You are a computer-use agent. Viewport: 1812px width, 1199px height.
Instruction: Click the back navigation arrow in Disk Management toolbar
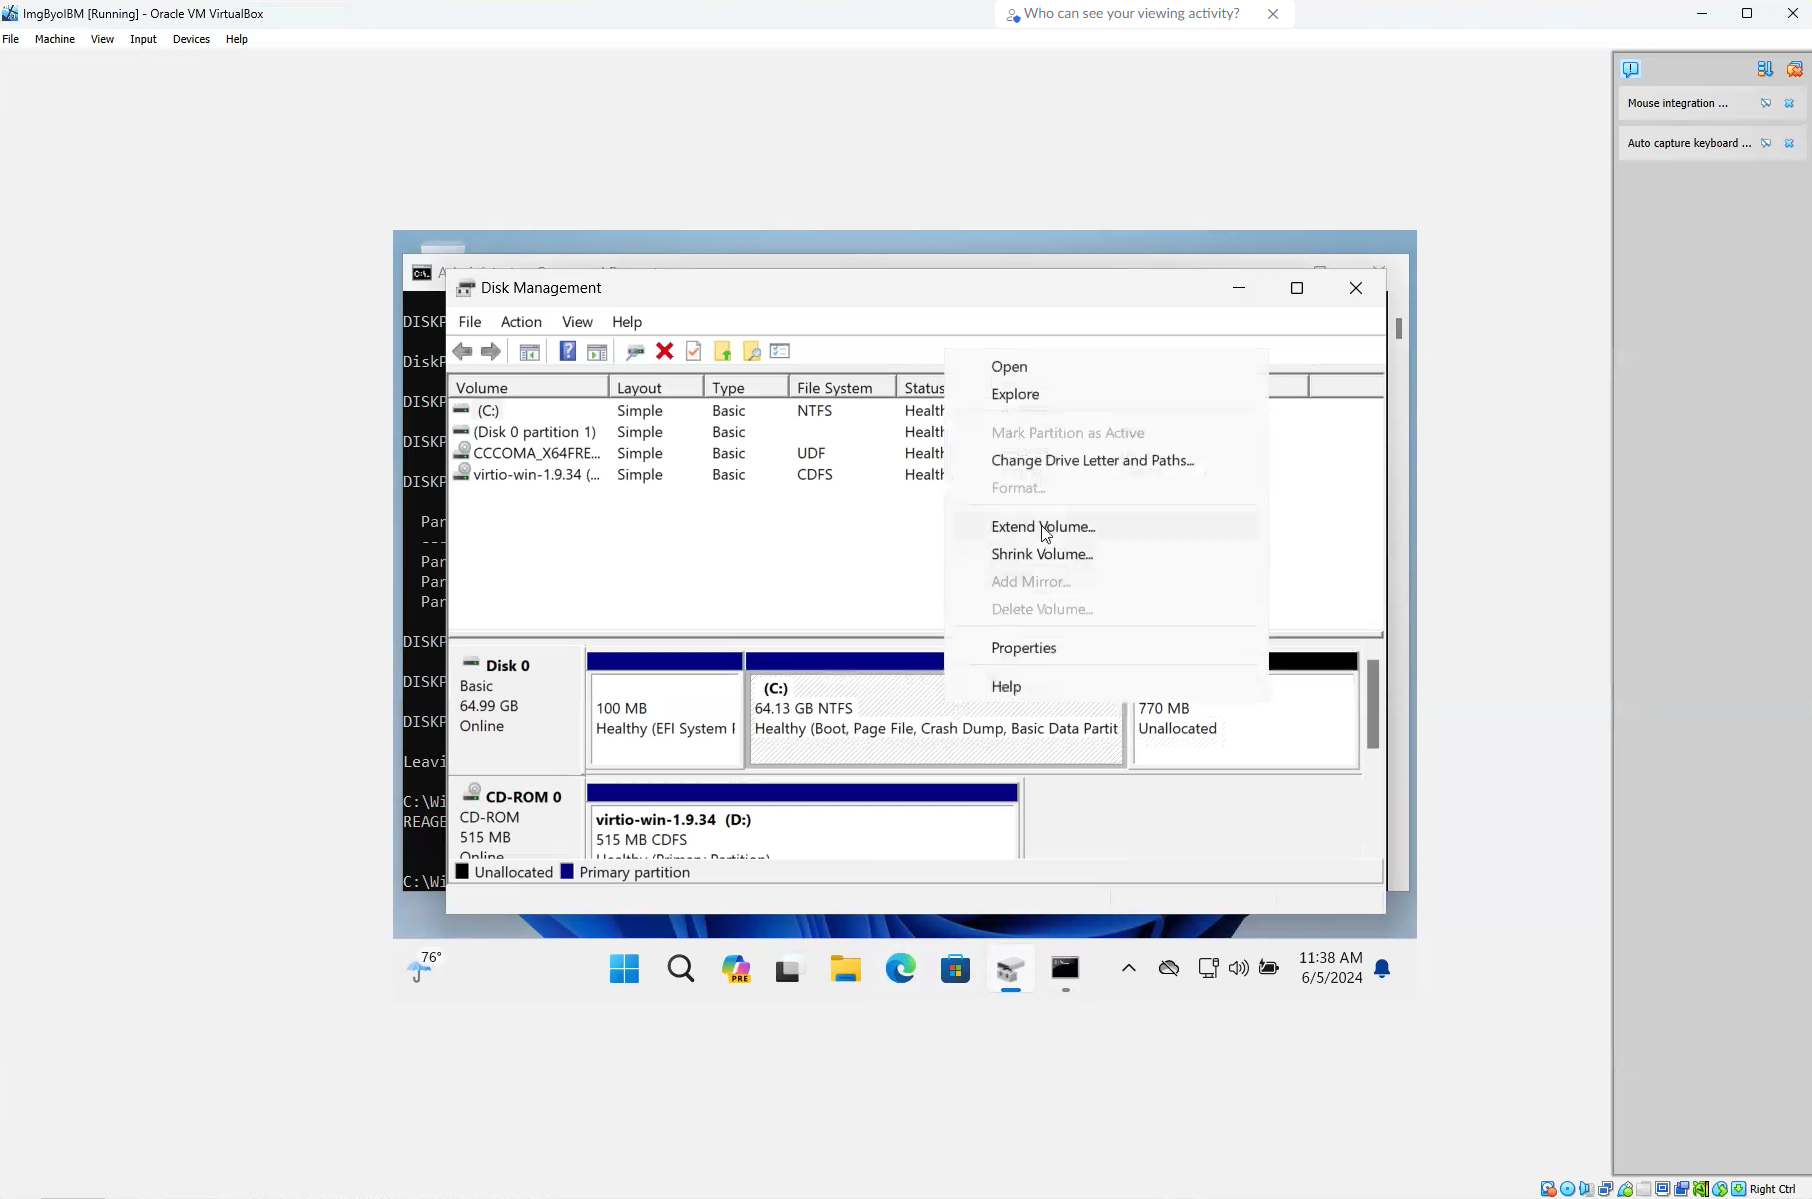(462, 351)
